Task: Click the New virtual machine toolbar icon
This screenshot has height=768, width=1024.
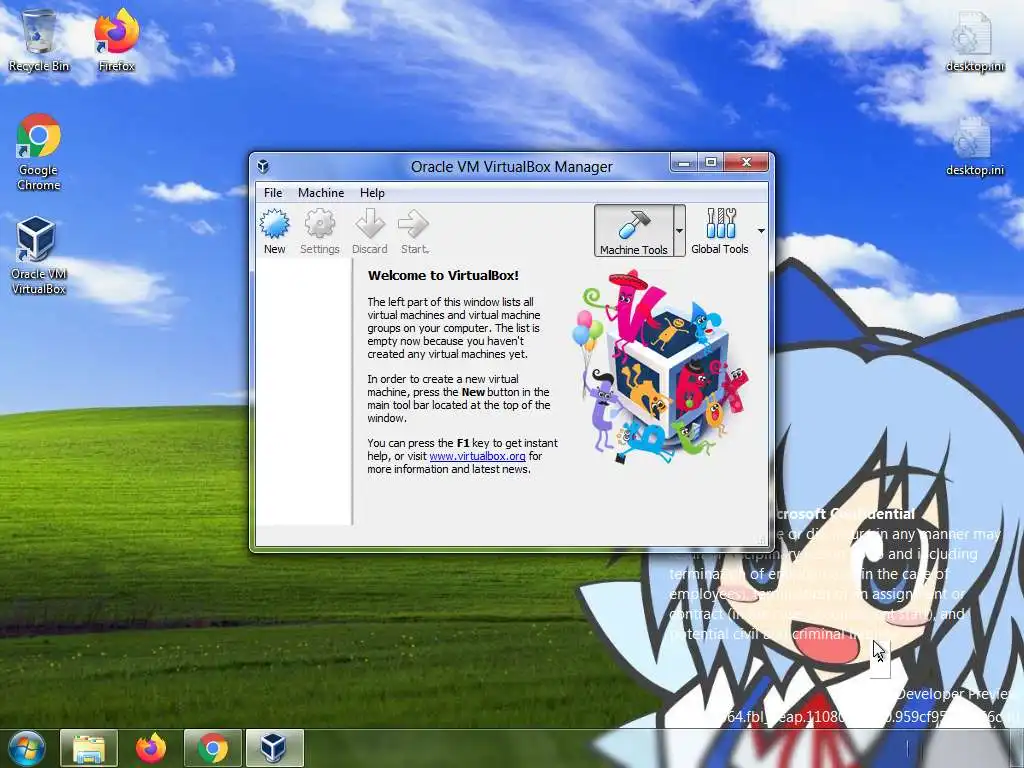Action: (274, 231)
